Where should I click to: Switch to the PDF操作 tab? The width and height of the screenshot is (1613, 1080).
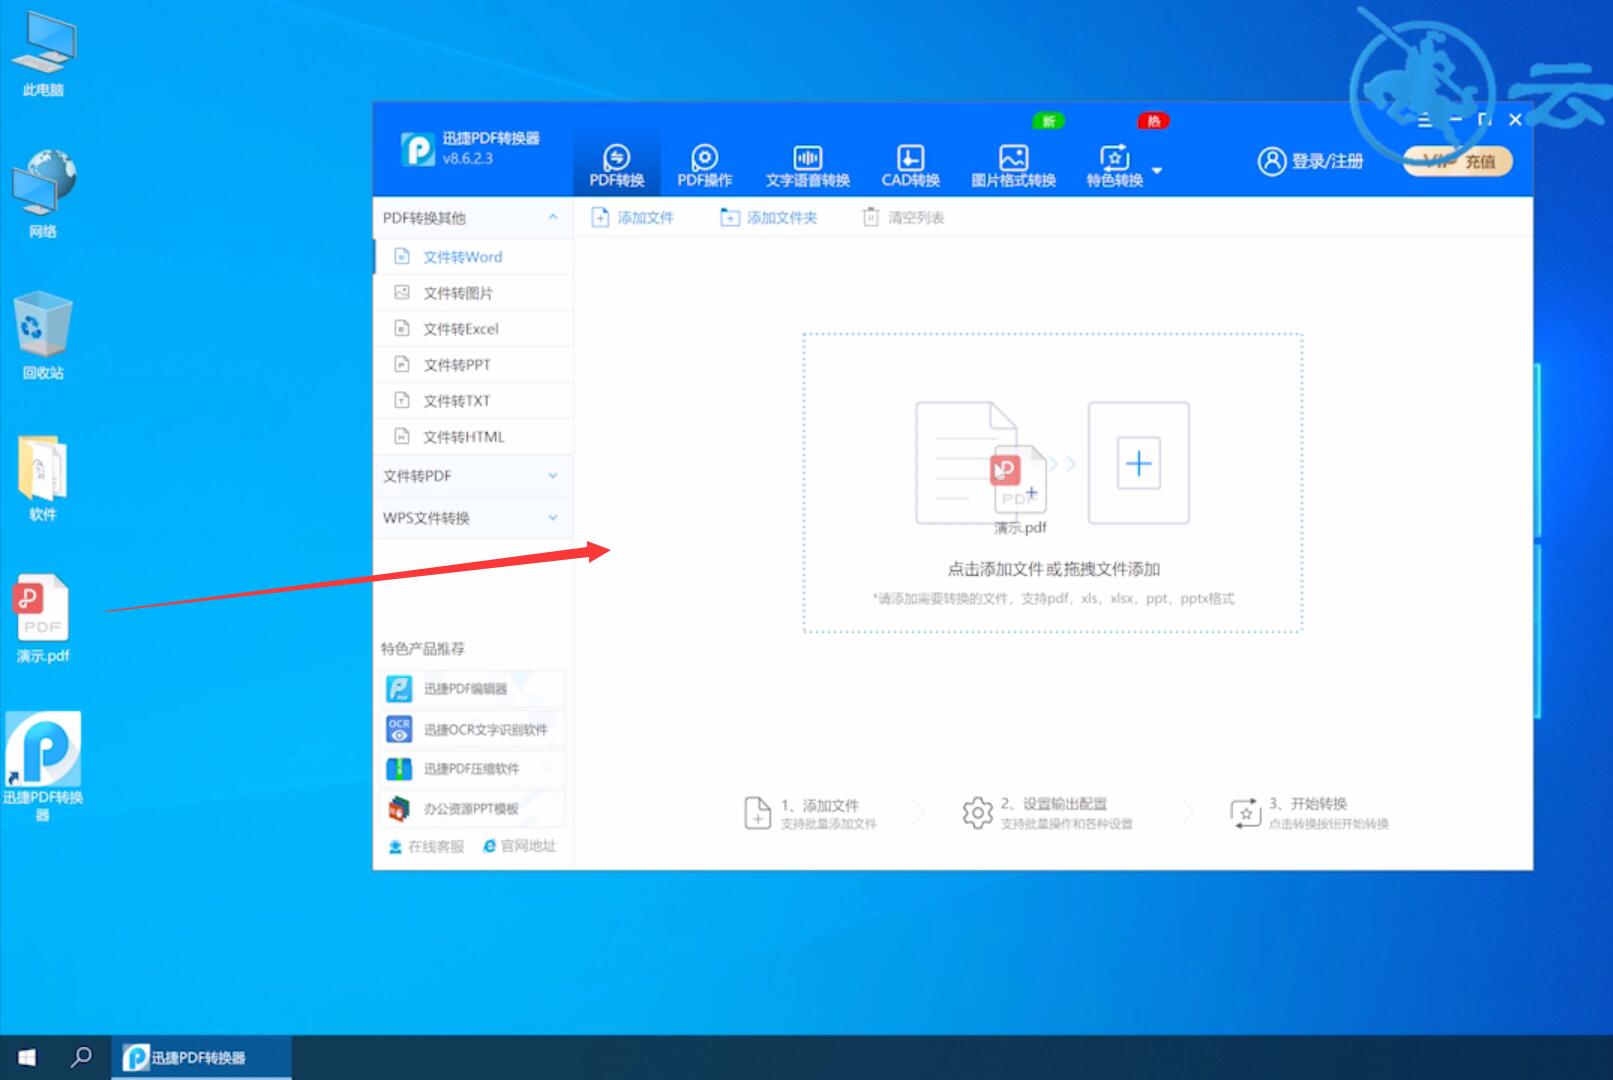click(x=704, y=166)
